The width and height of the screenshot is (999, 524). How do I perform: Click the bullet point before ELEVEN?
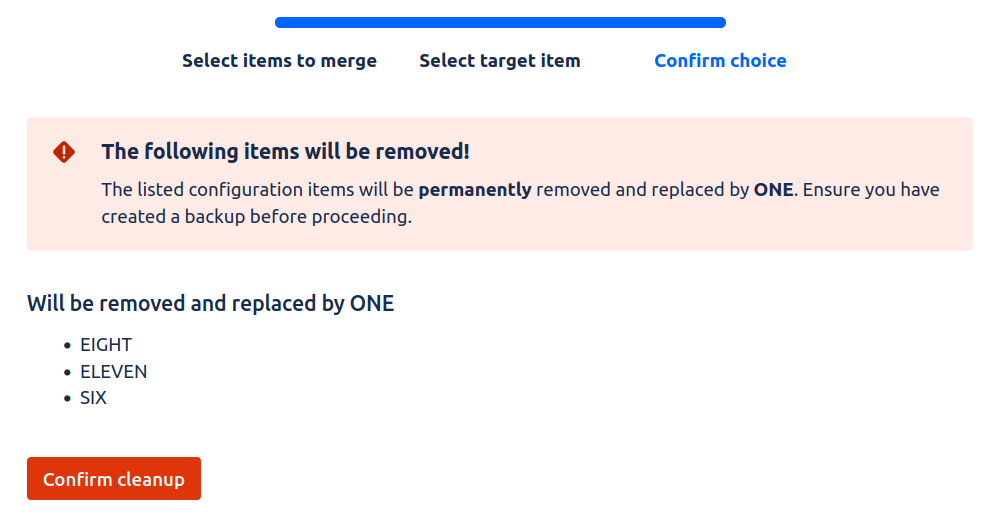click(x=67, y=373)
